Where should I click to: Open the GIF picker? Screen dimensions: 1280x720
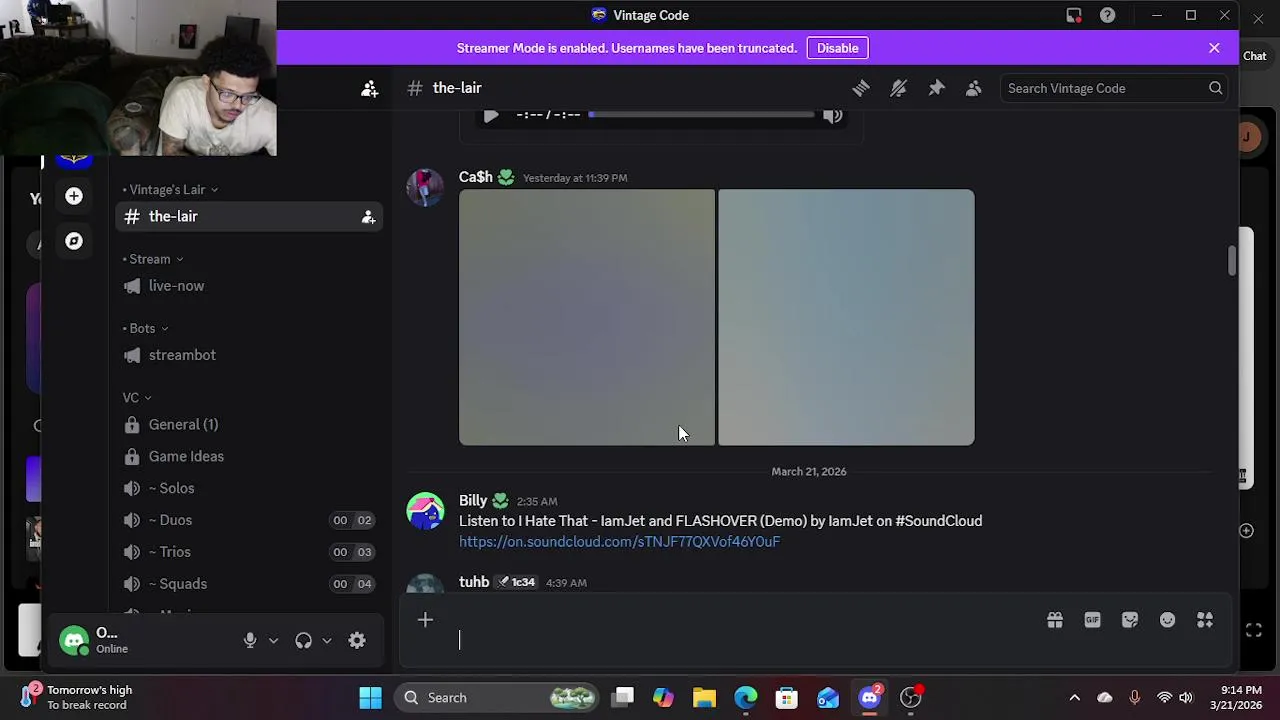pos(1092,620)
